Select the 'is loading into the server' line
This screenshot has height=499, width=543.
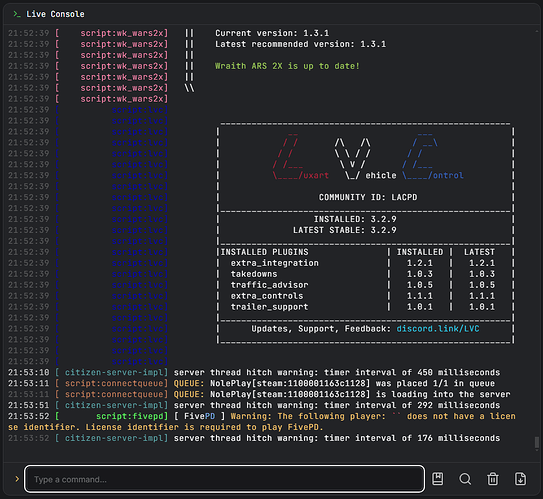259,394
